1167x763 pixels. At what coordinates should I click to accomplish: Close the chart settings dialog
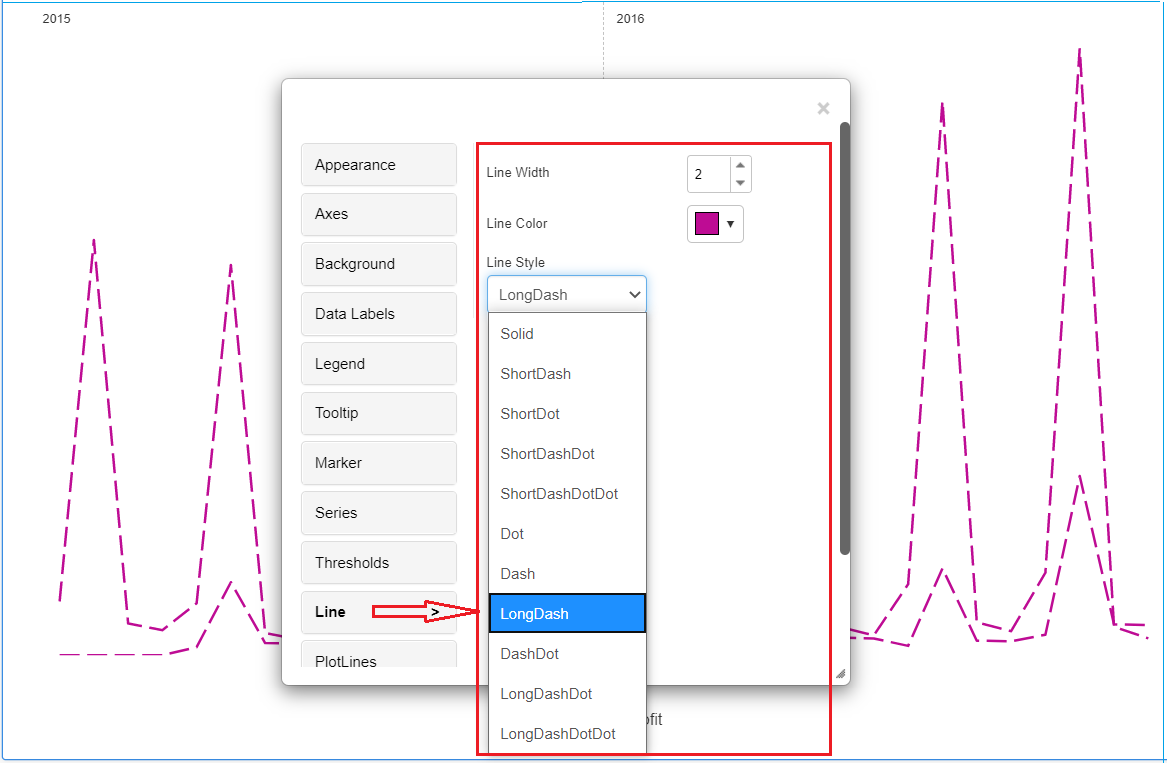(x=823, y=109)
